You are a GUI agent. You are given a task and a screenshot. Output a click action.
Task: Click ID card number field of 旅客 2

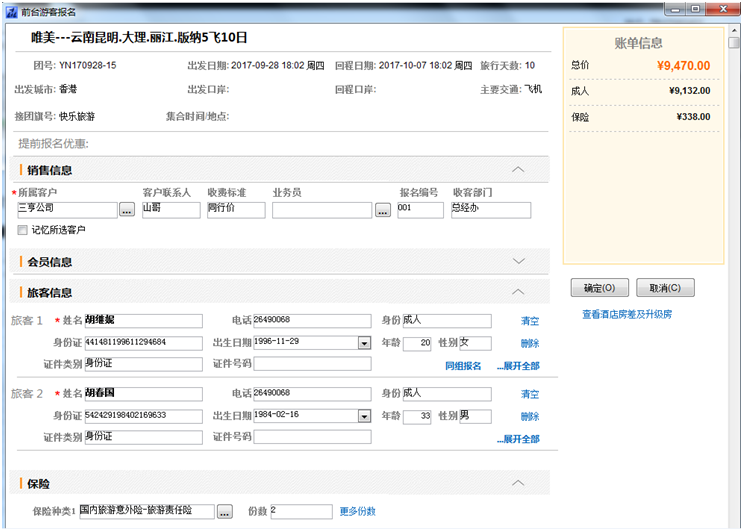click(x=144, y=416)
